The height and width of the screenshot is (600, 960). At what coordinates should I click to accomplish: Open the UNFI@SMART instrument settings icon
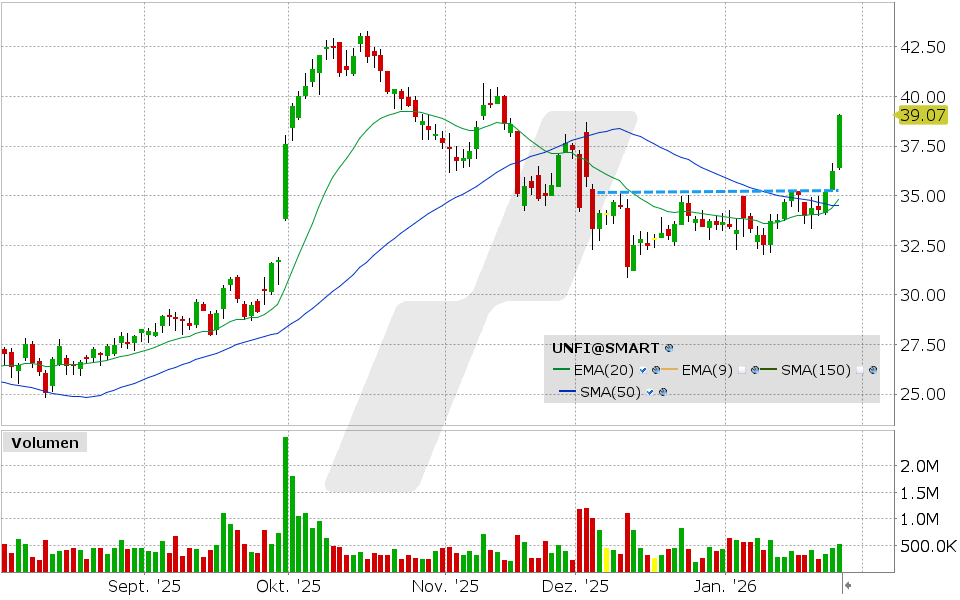point(668,349)
